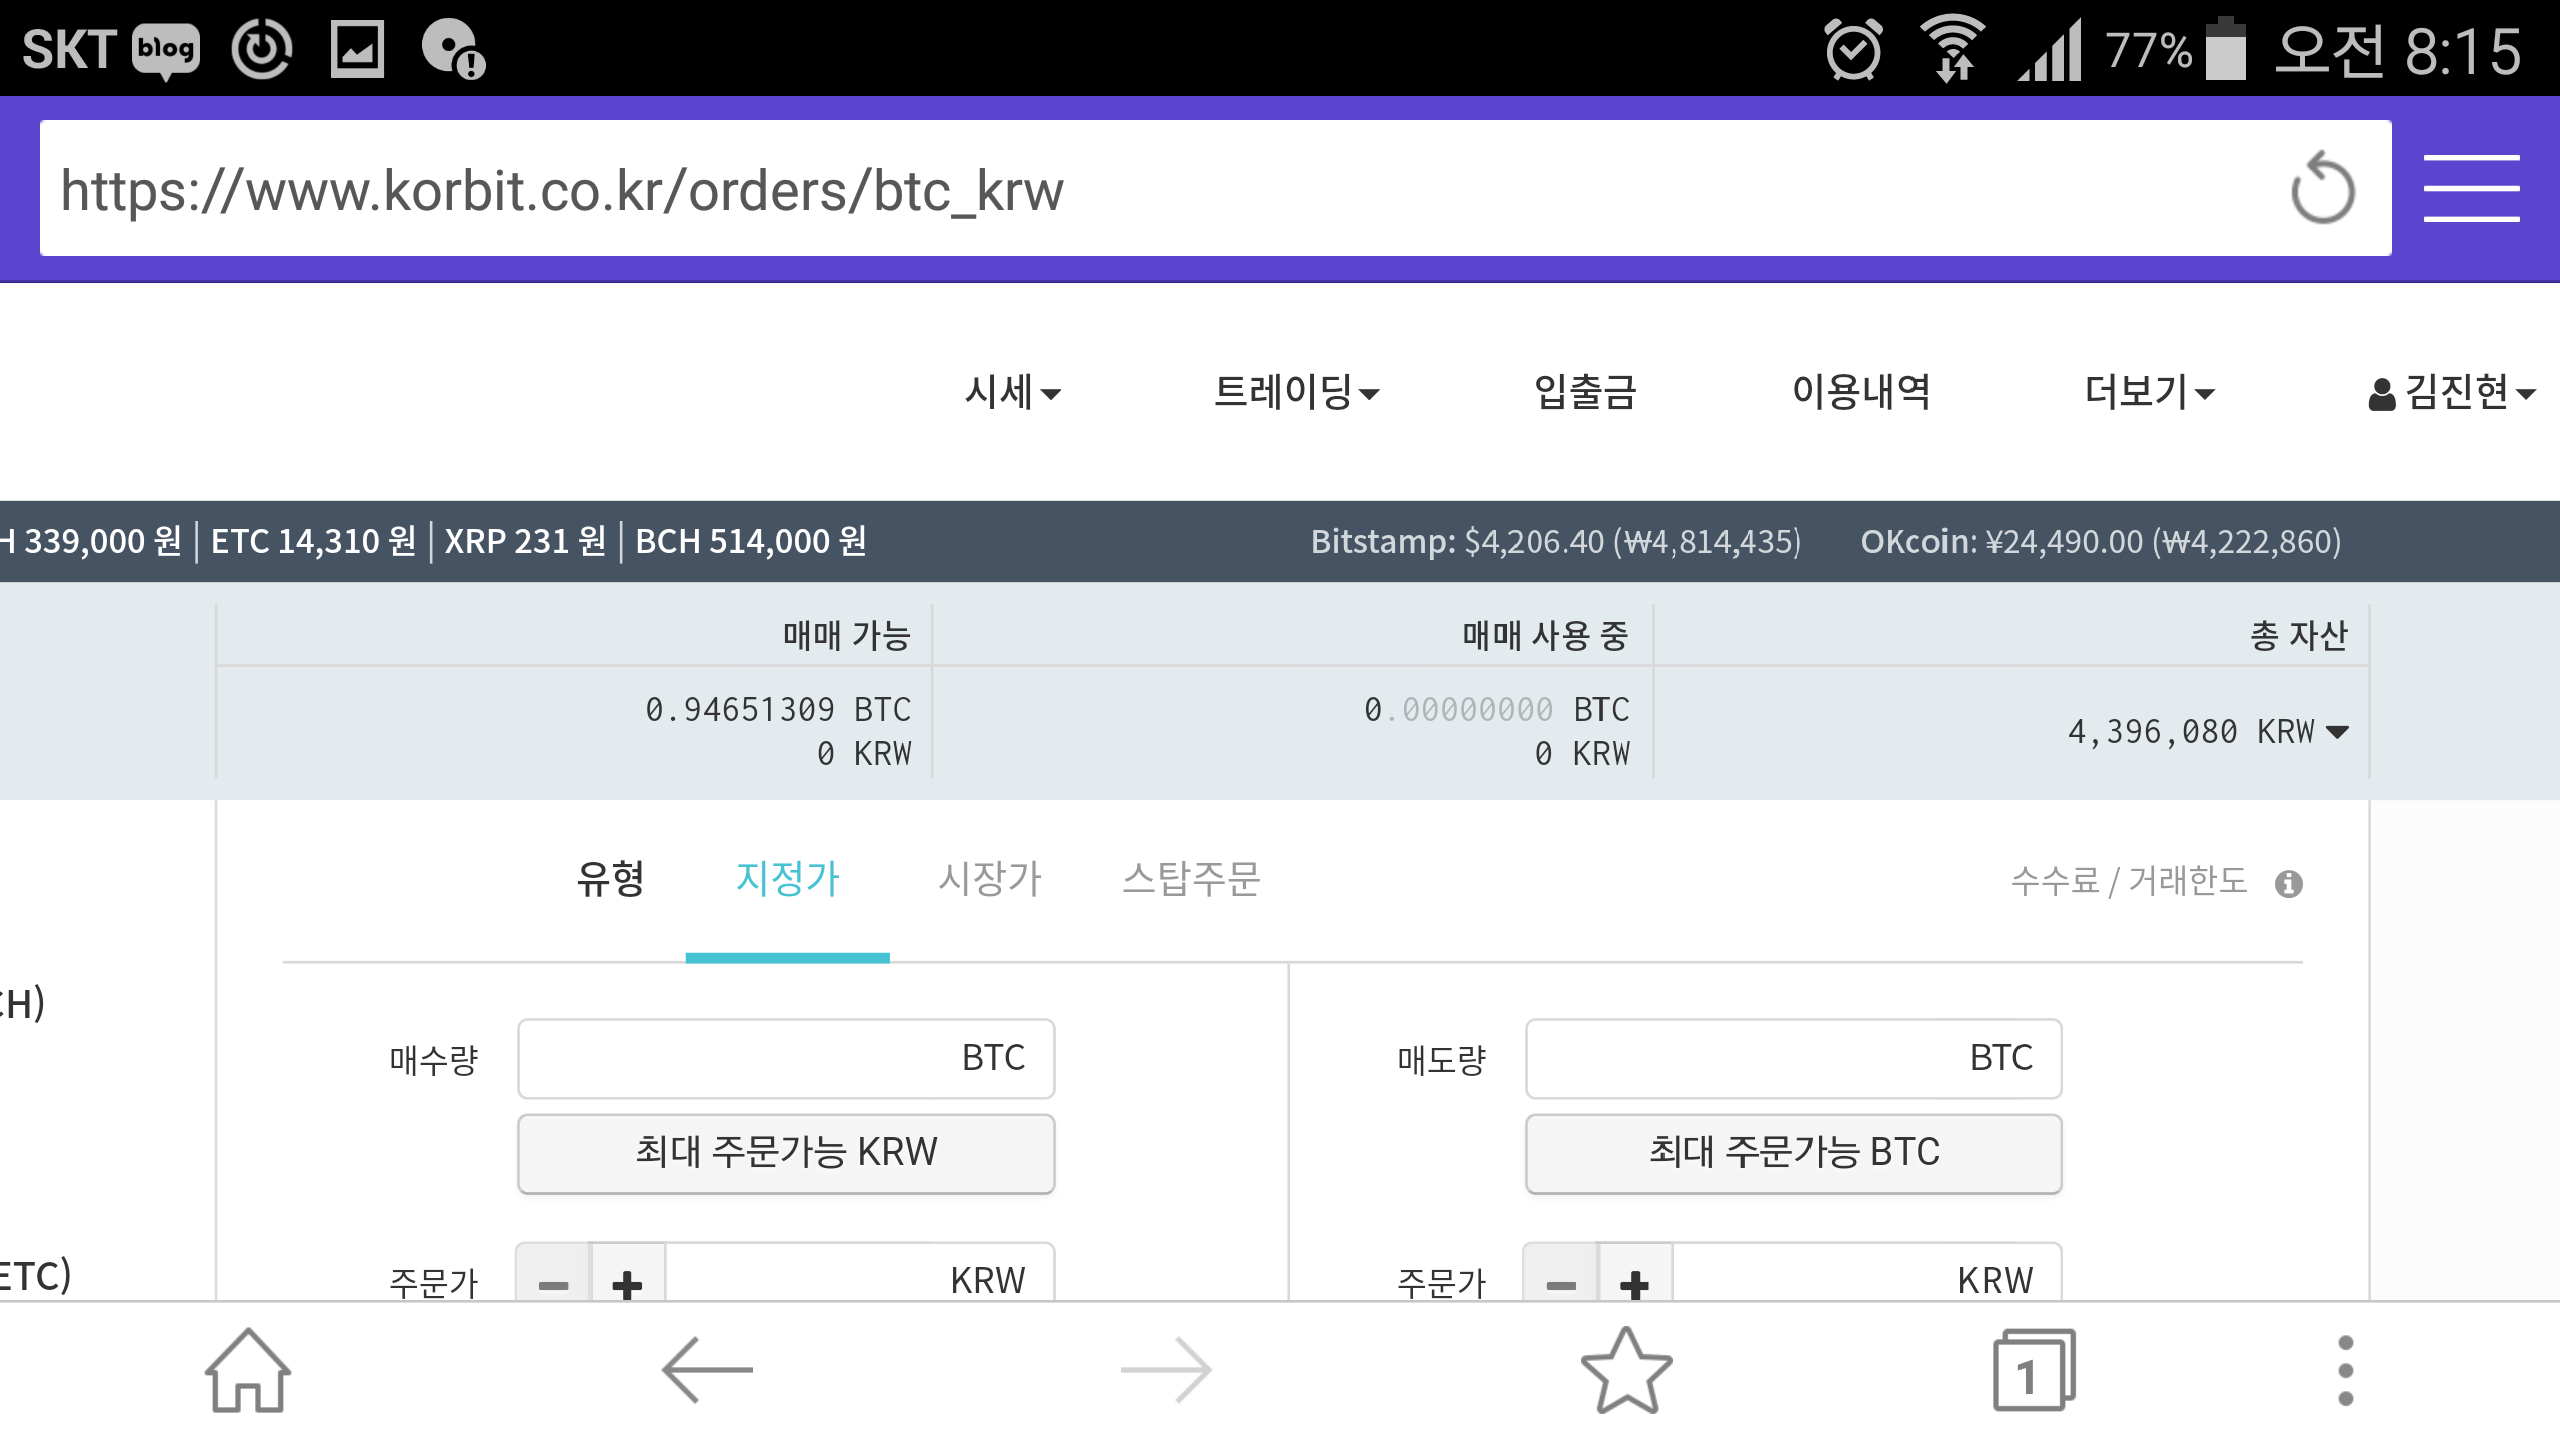This screenshot has width=2560, height=1440.
Task: Click the 최대 주문가능 KRW button
Action: (786, 1153)
